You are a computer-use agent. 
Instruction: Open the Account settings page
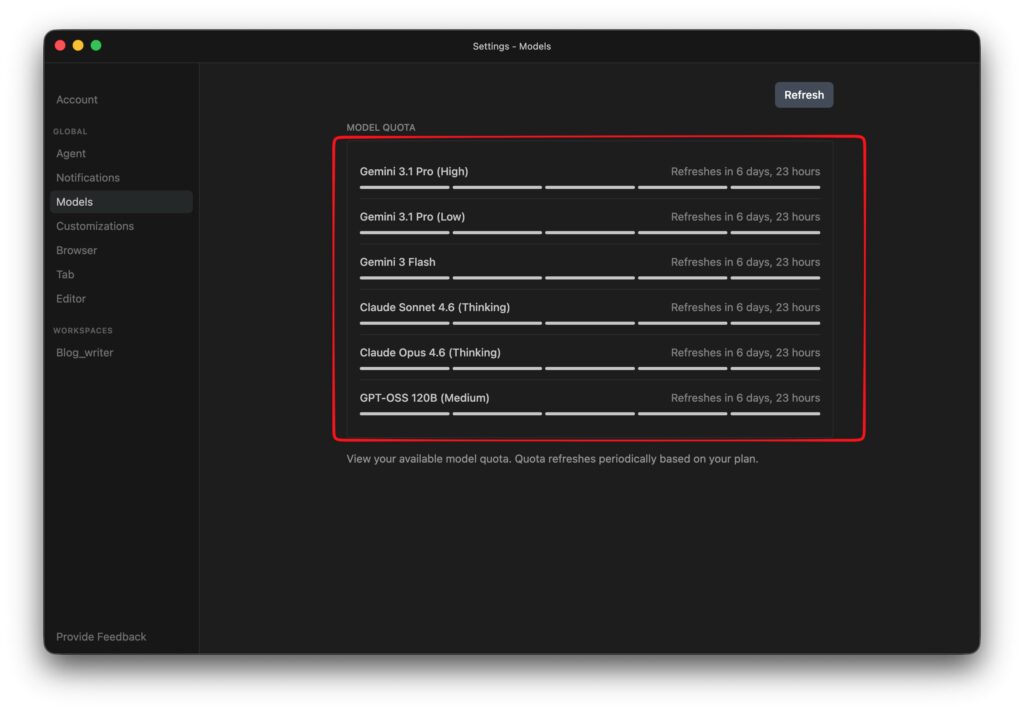tap(77, 100)
